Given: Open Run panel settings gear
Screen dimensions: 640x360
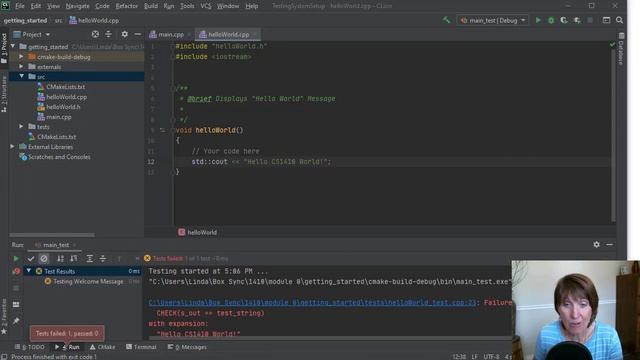Looking at the screenshot, I should point(596,244).
